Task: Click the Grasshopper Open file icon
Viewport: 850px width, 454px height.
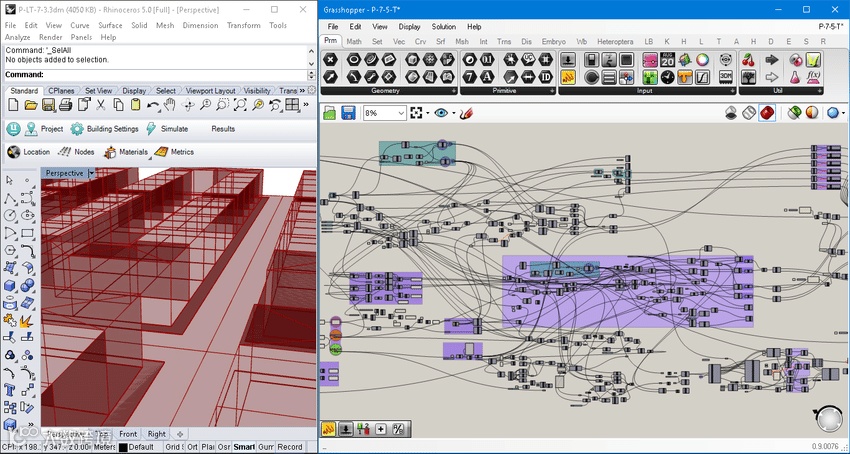Action: [330, 113]
